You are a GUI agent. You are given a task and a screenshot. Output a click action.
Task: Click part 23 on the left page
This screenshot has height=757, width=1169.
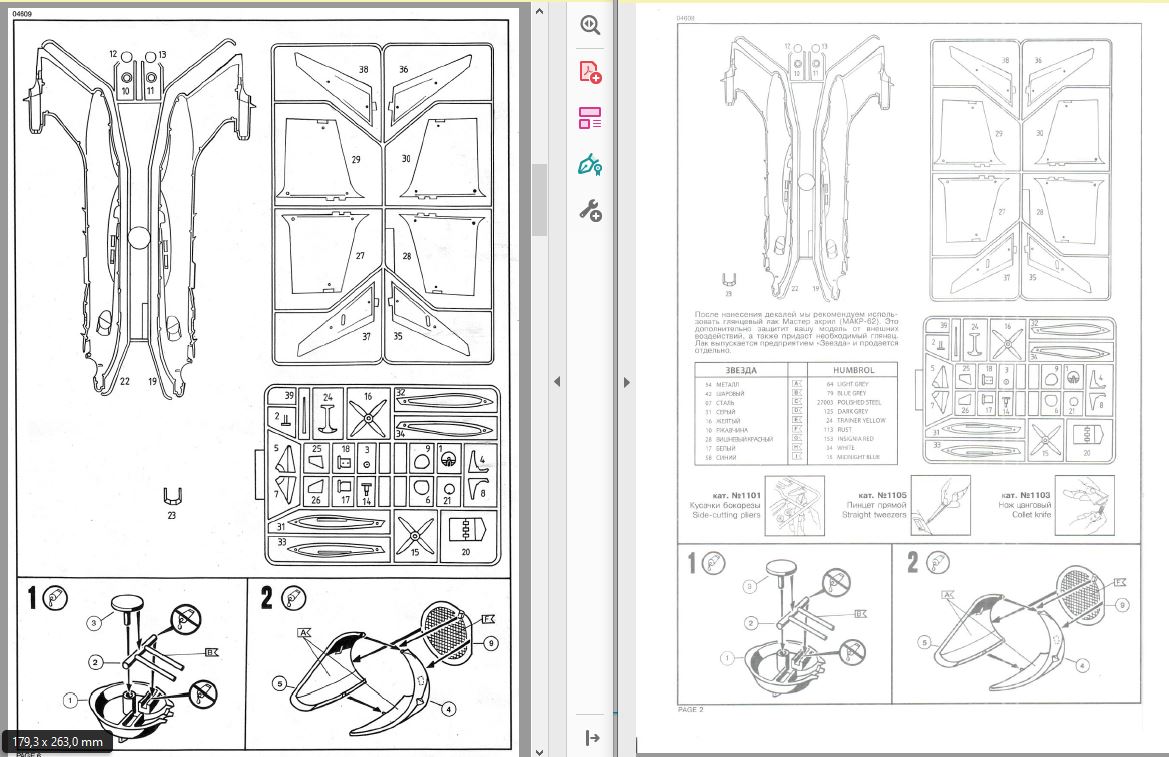coord(171,498)
